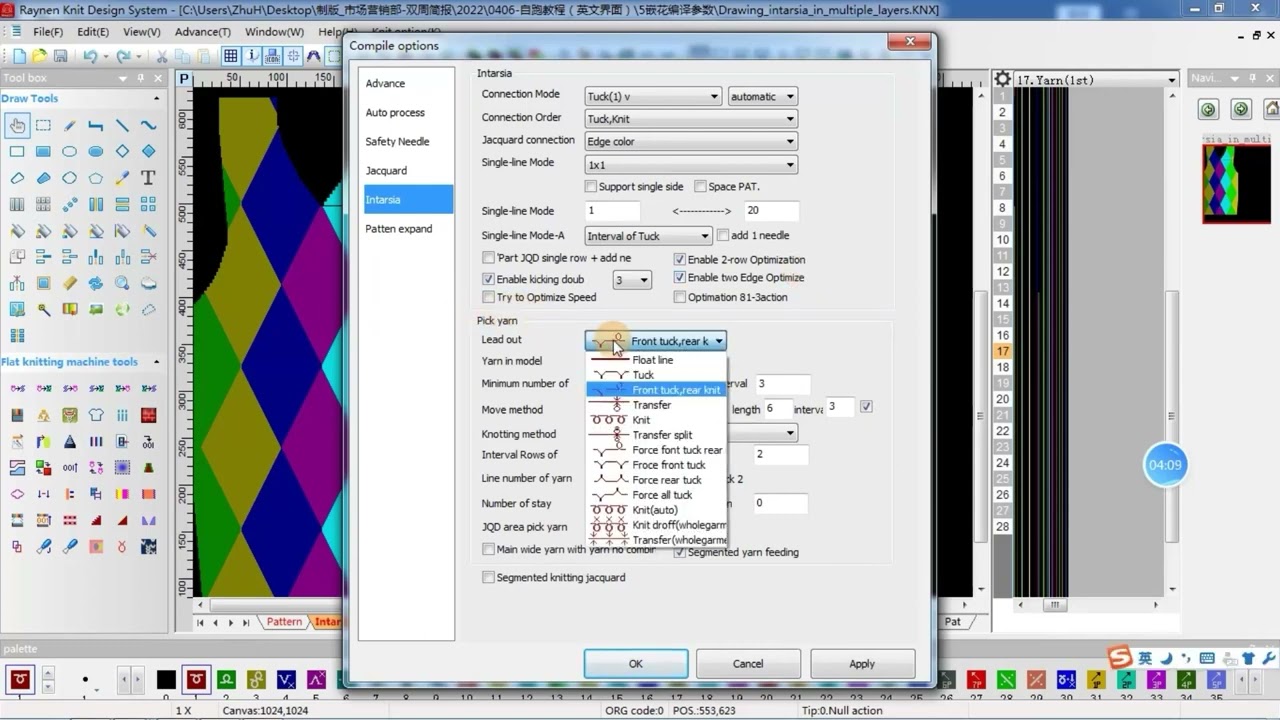Click the OK button
The width and height of the screenshot is (1280, 720).
coord(636,663)
